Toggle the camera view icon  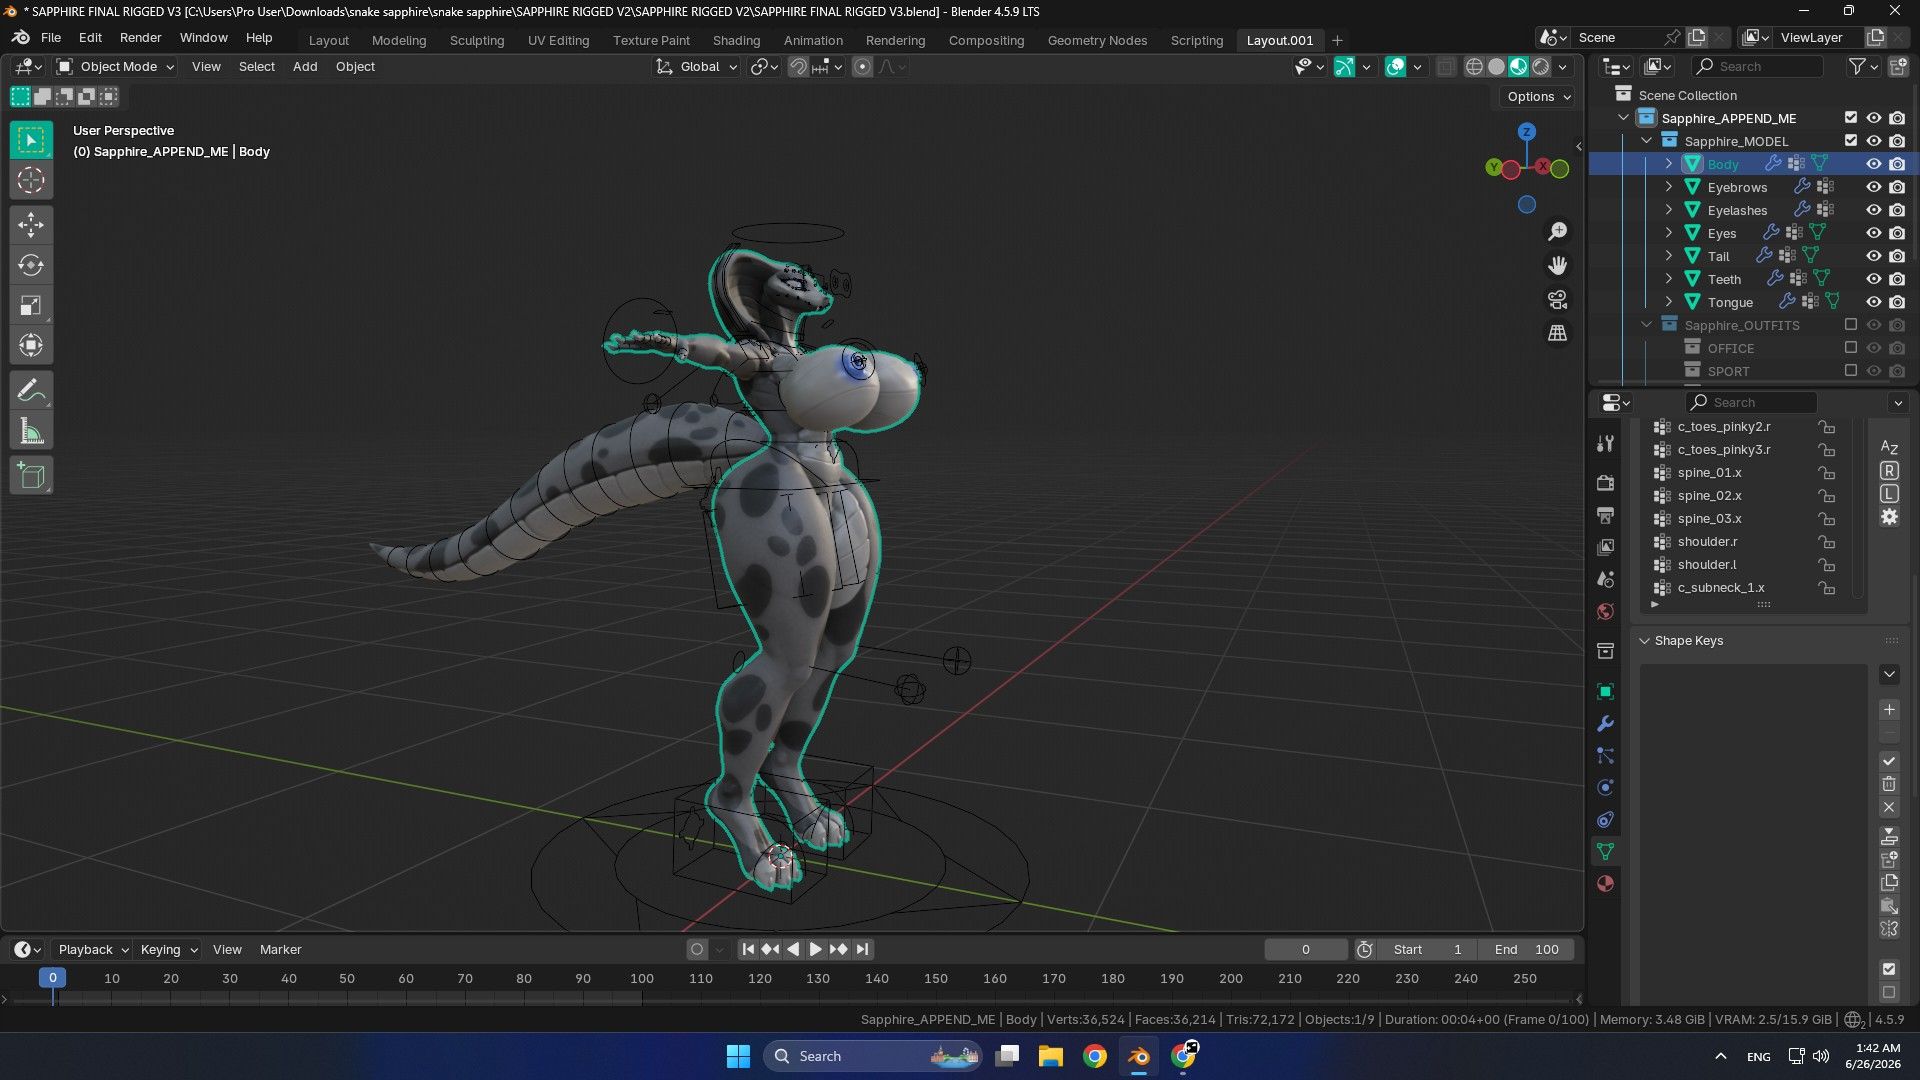pyautogui.click(x=1557, y=299)
